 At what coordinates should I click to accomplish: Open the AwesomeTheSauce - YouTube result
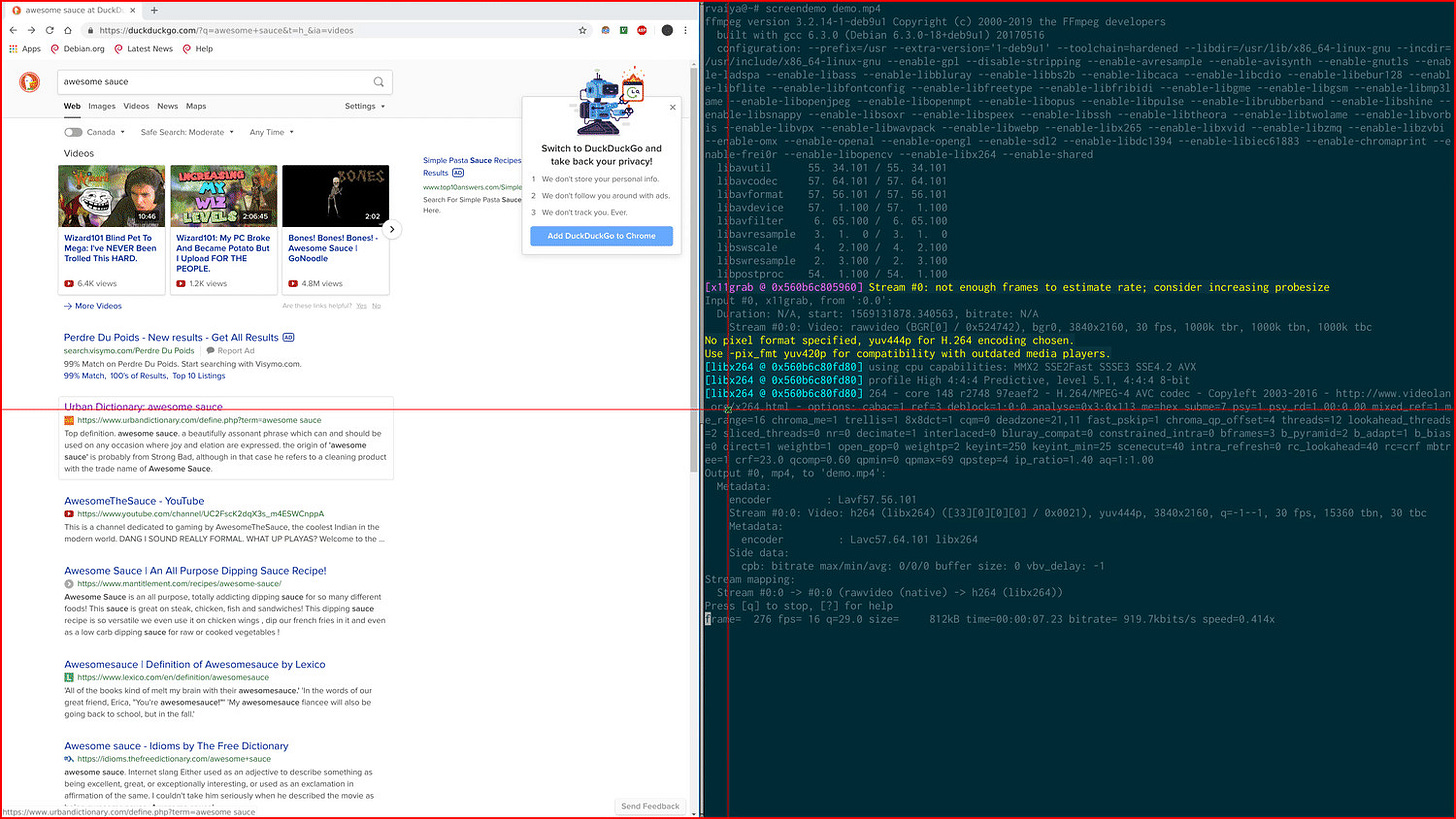134,500
